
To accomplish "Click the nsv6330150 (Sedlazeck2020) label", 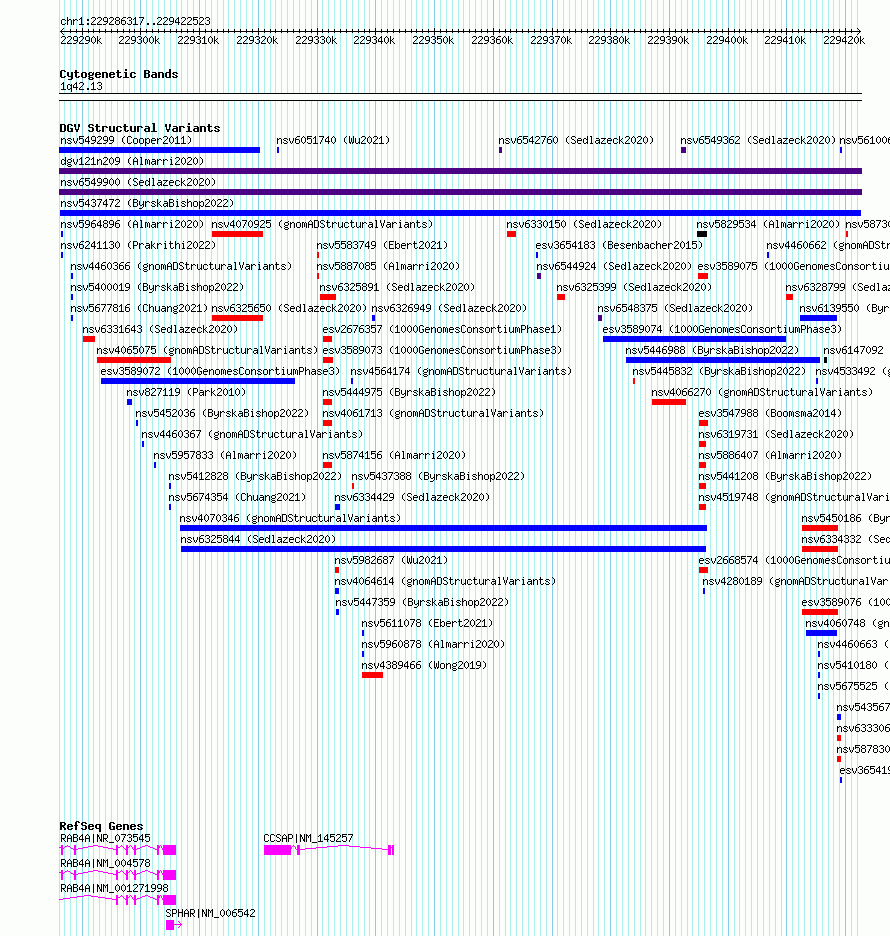I will point(584,224).
